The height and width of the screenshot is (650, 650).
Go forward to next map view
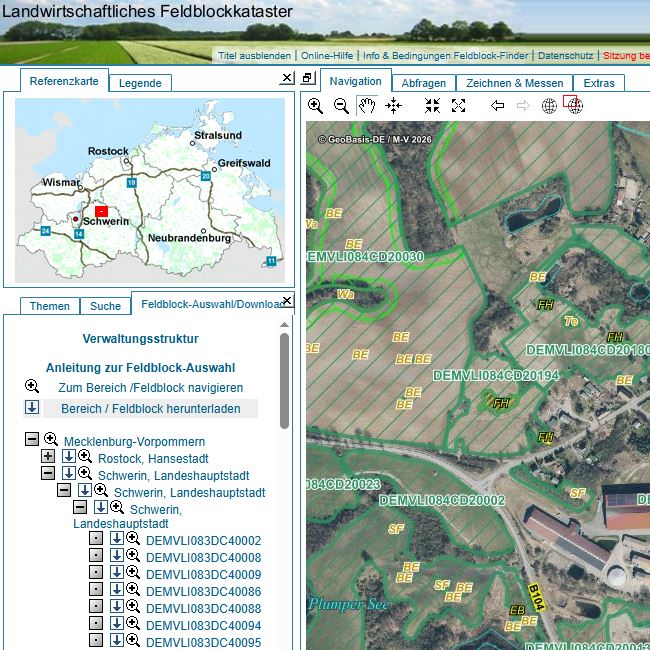(523, 106)
